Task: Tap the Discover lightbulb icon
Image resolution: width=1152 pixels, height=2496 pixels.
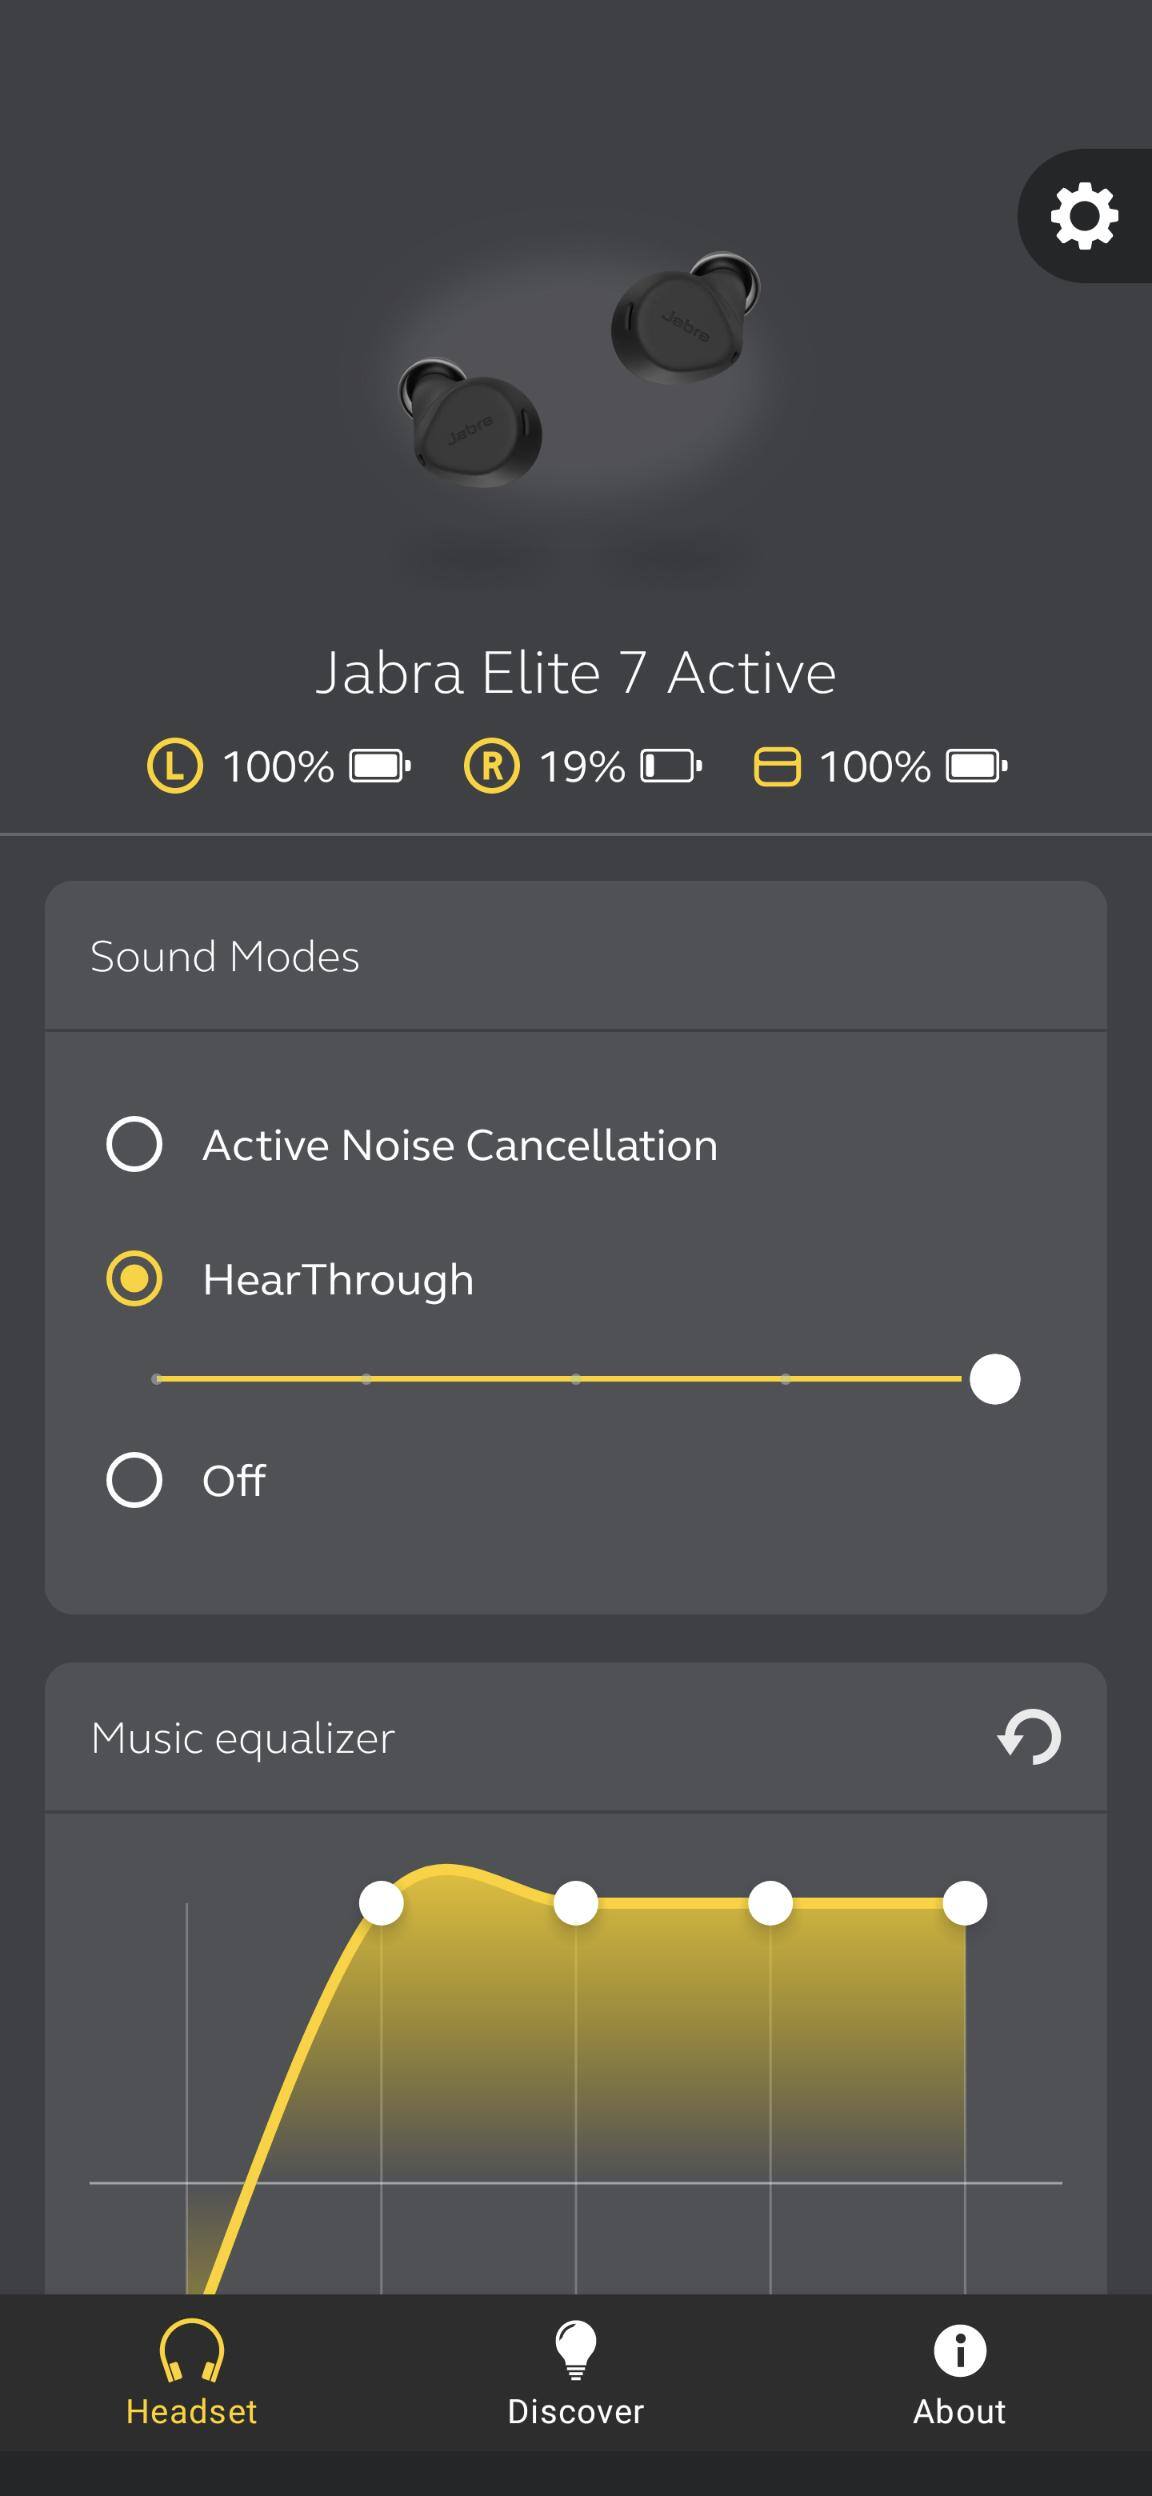Action: click(575, 2350)
